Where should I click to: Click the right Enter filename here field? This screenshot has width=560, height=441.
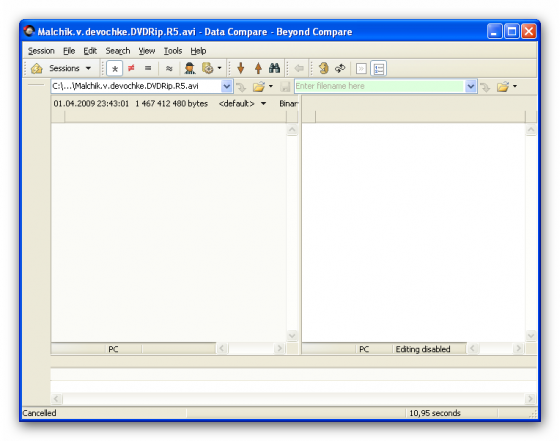[x=379, y=86]
